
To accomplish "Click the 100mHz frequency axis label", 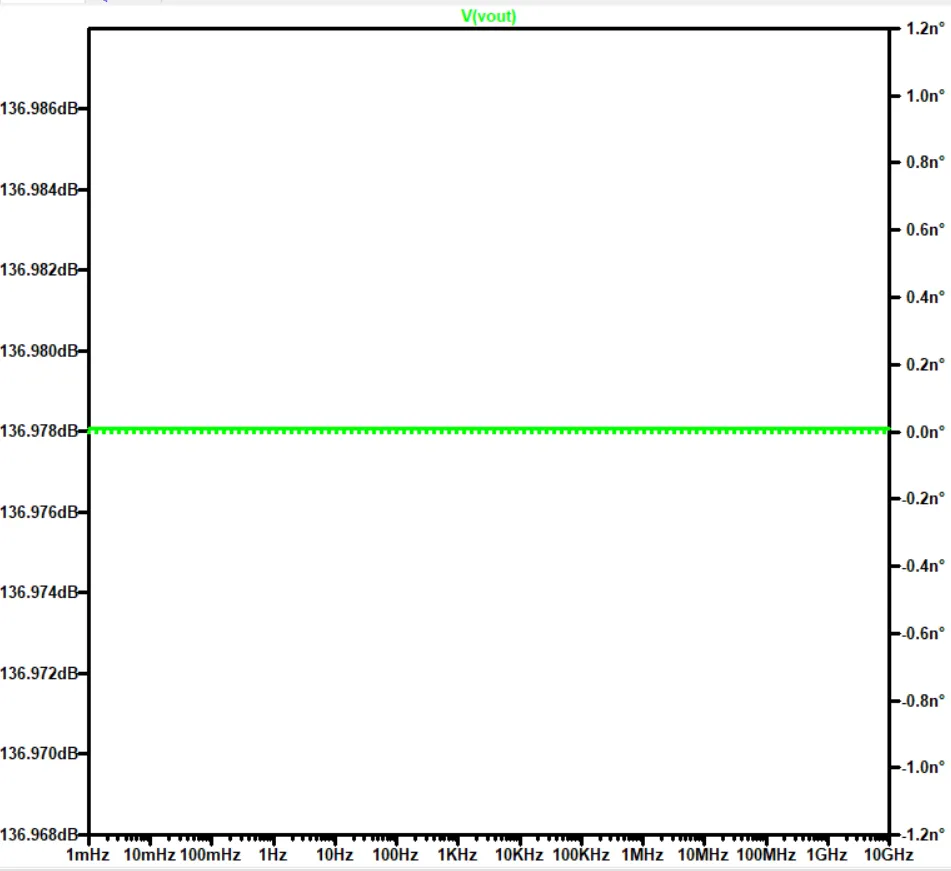I will click(x=210, y=855).
